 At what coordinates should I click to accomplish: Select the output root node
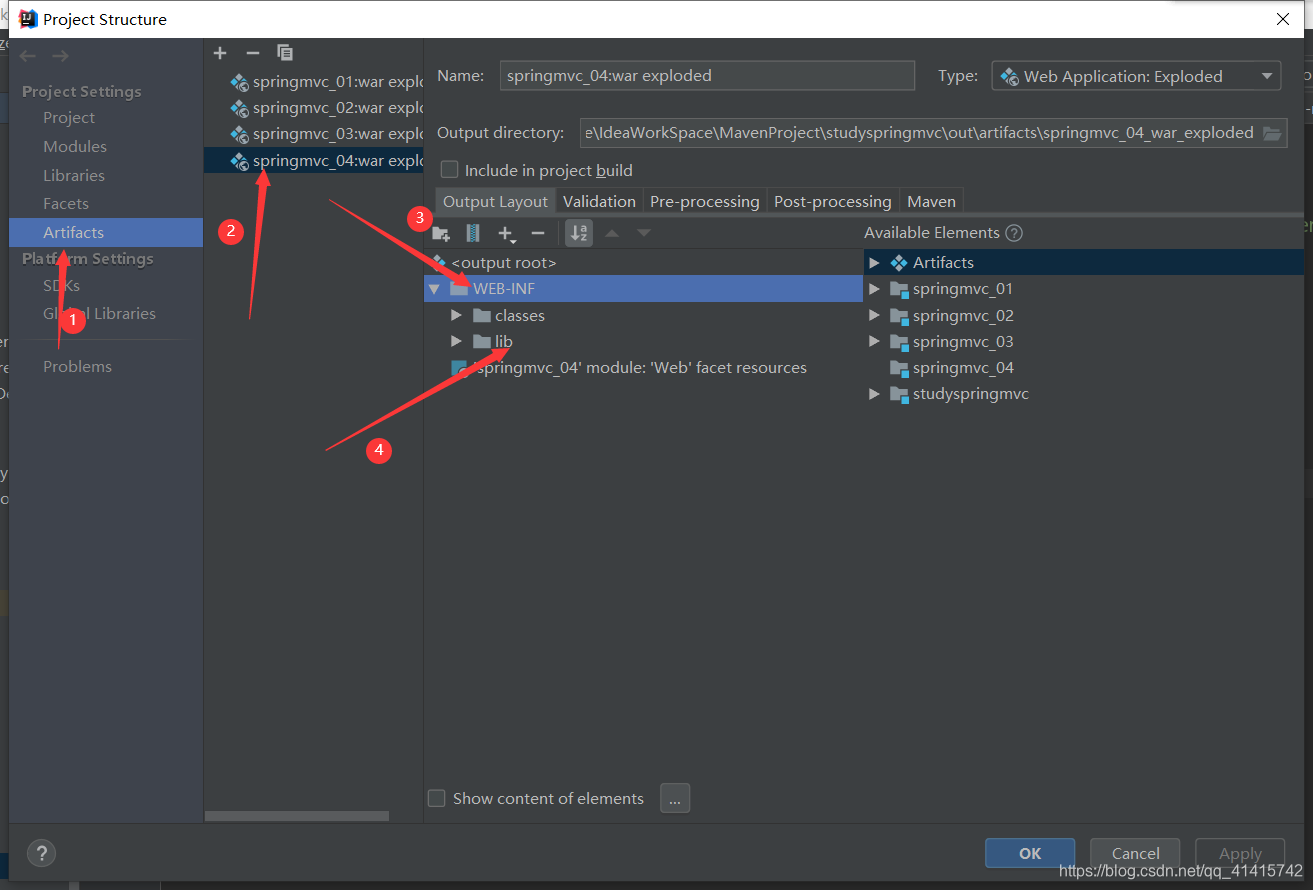(x=643, y=262)
